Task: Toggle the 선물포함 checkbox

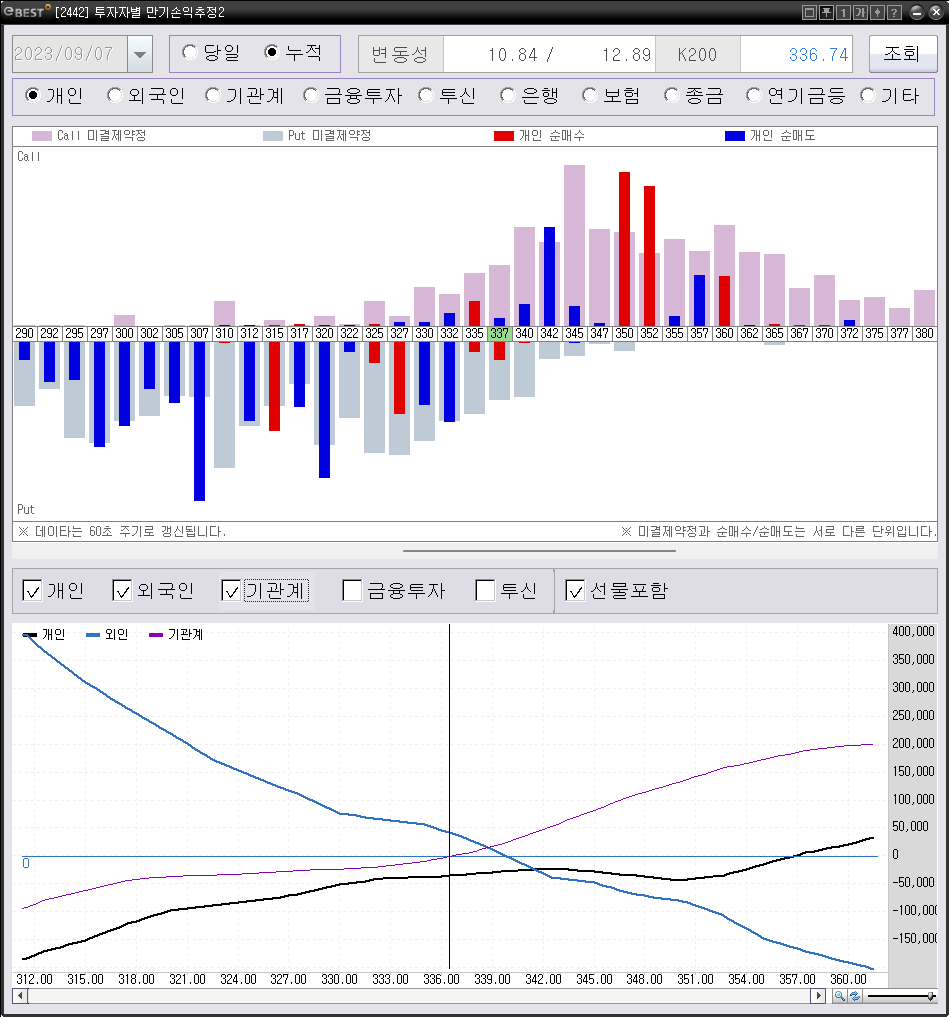Action: coord(575,590)
